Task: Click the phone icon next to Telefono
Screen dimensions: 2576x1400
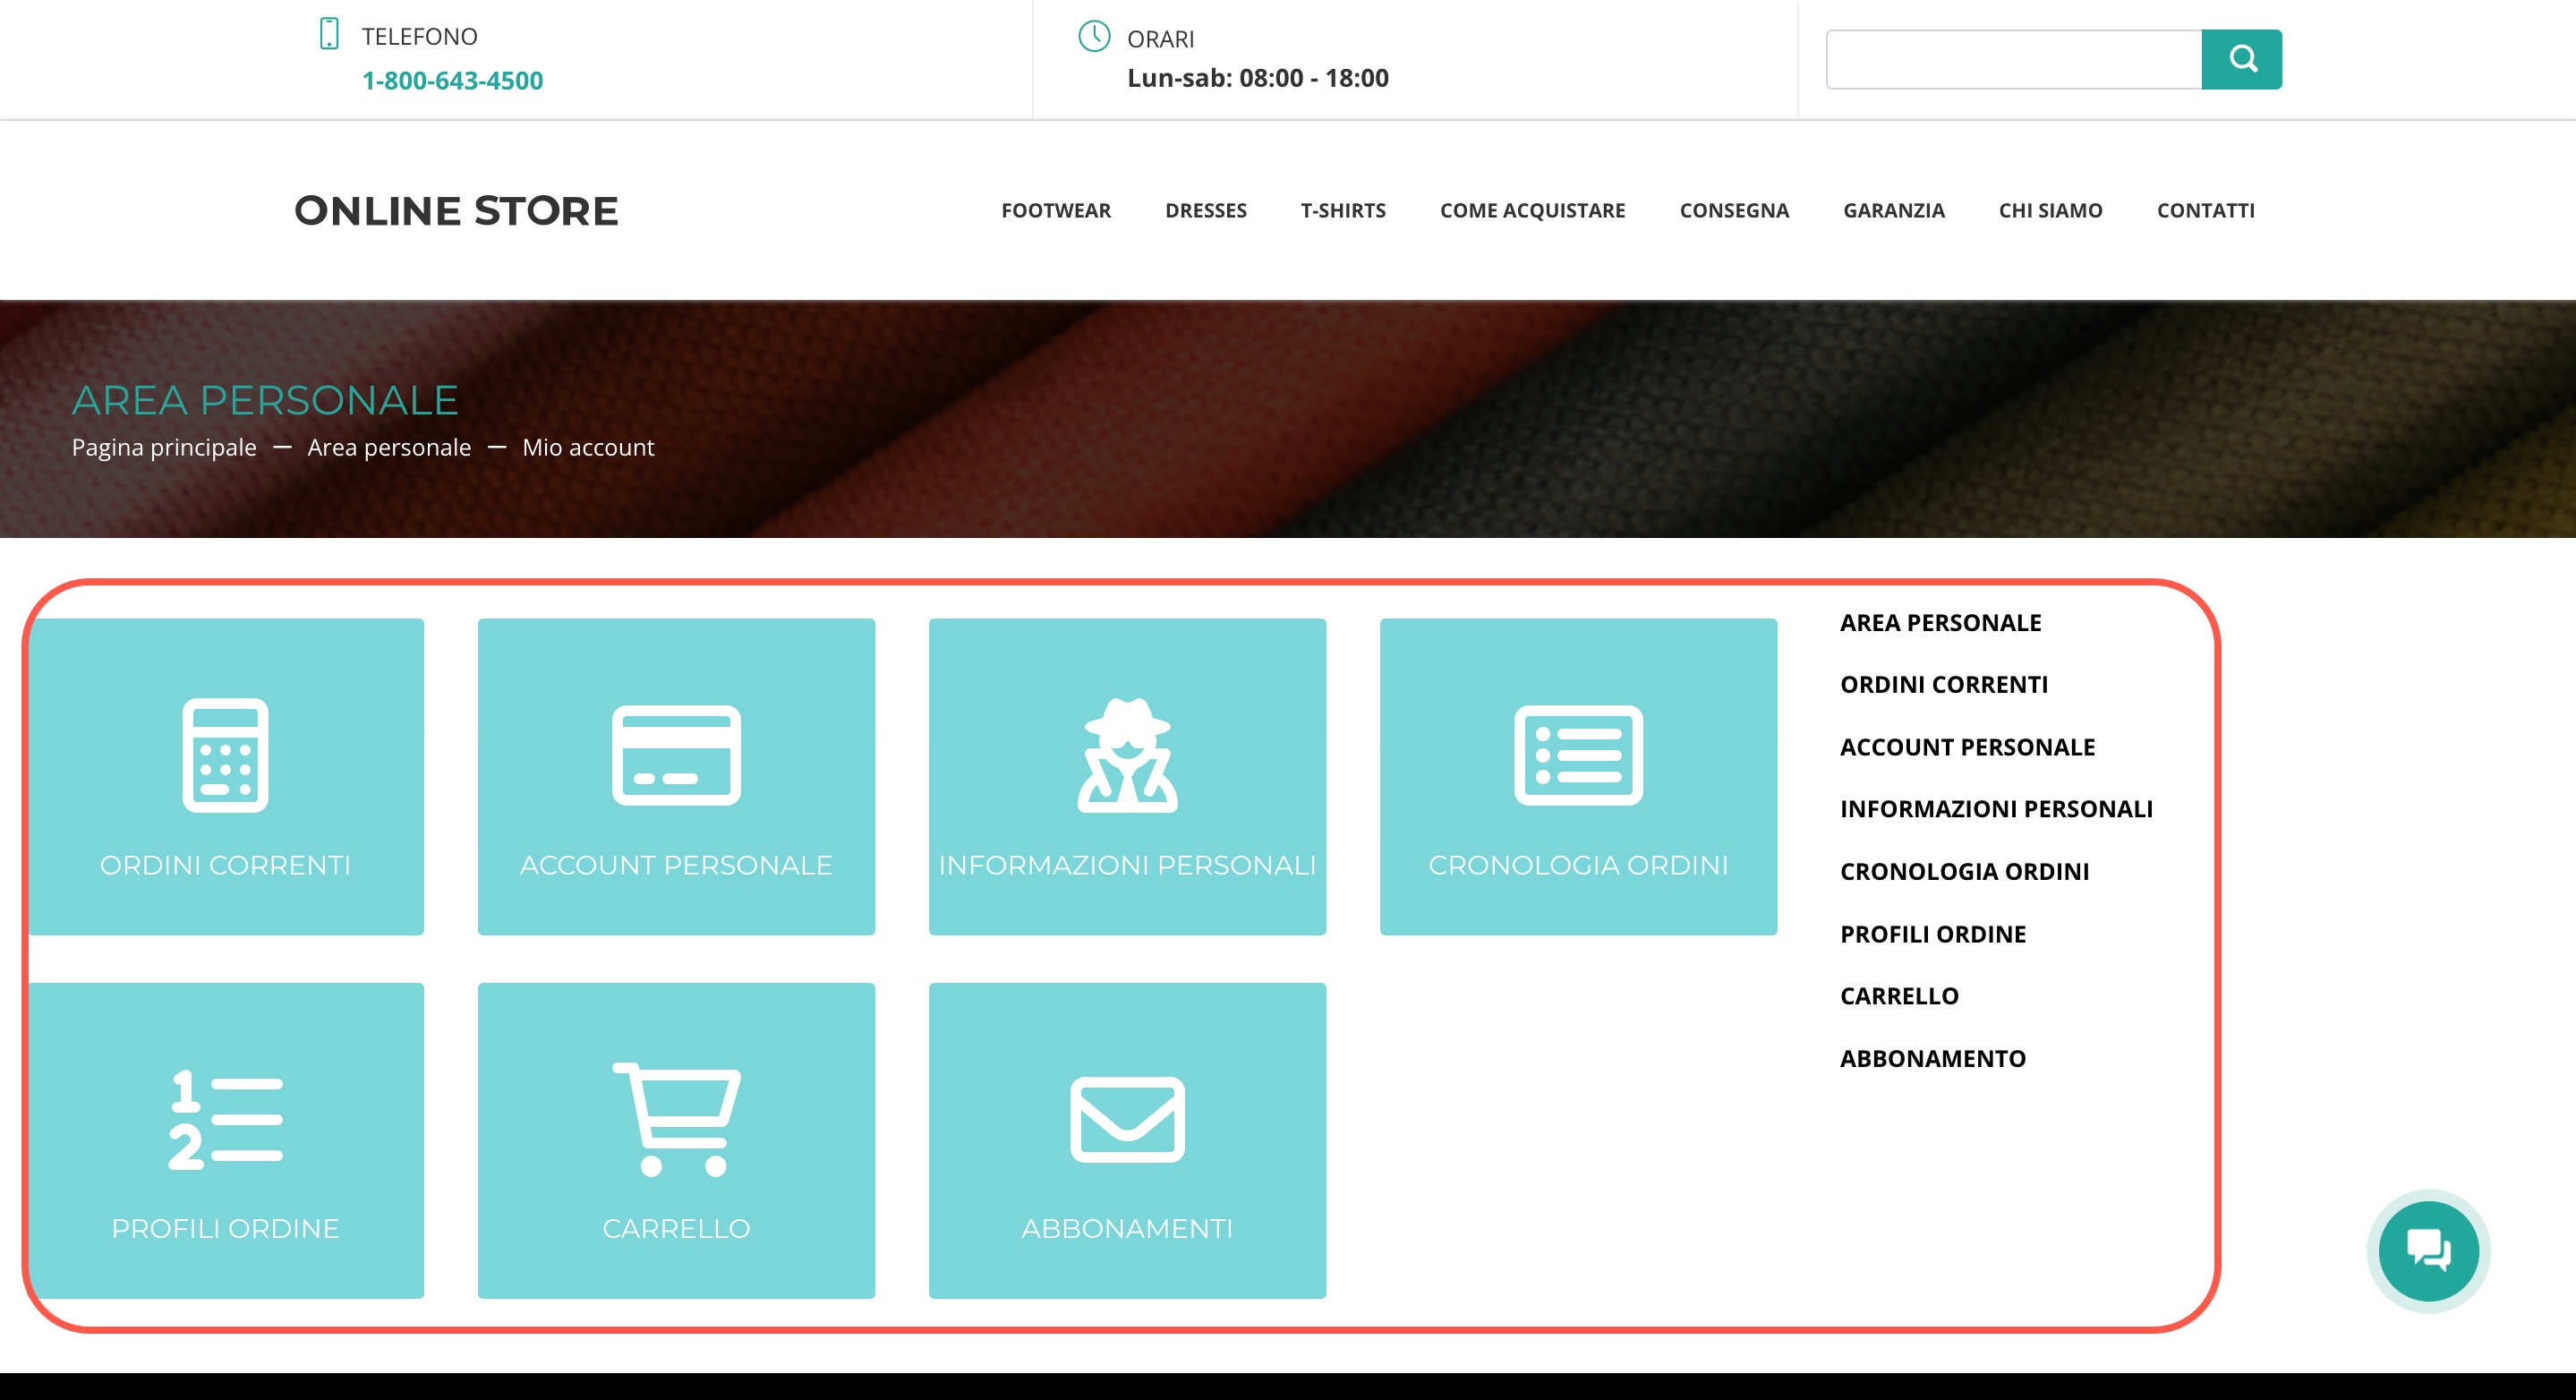Action: [329, 34]
